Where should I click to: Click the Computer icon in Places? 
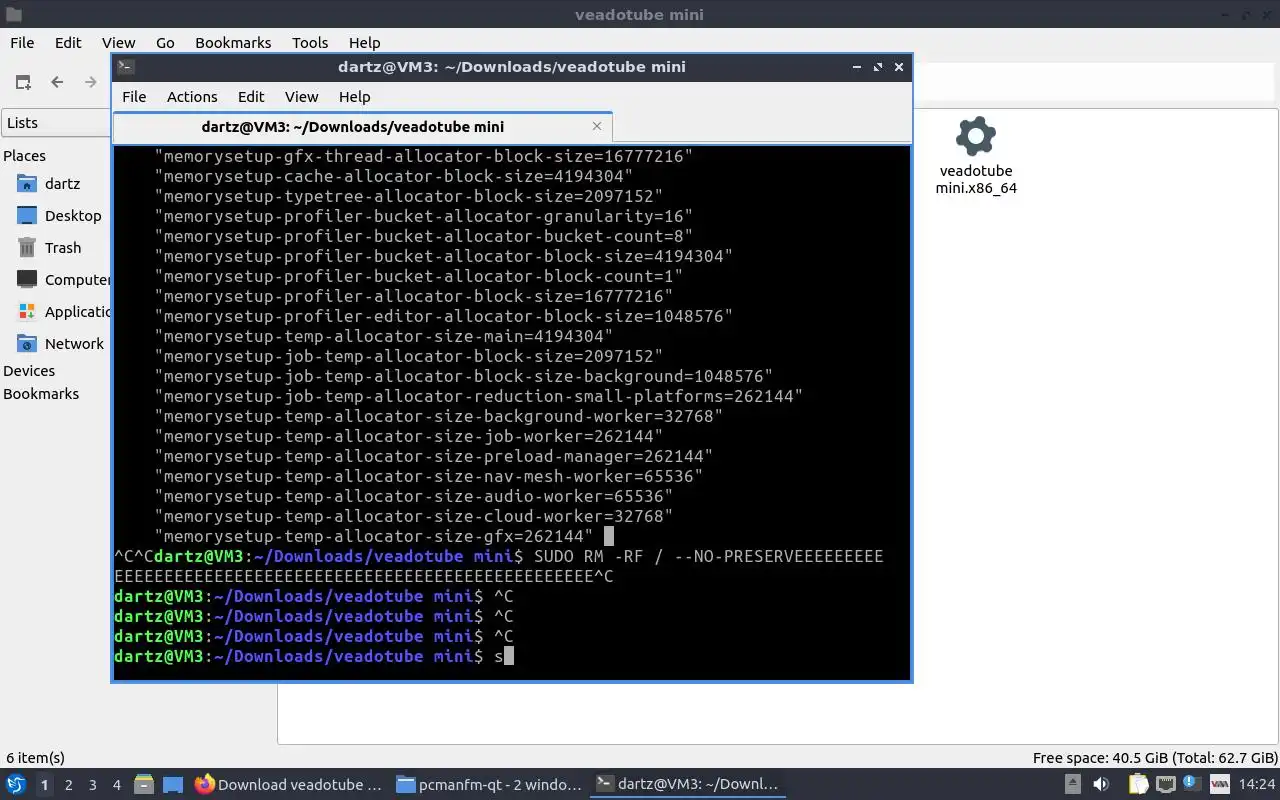pos(27,280)
